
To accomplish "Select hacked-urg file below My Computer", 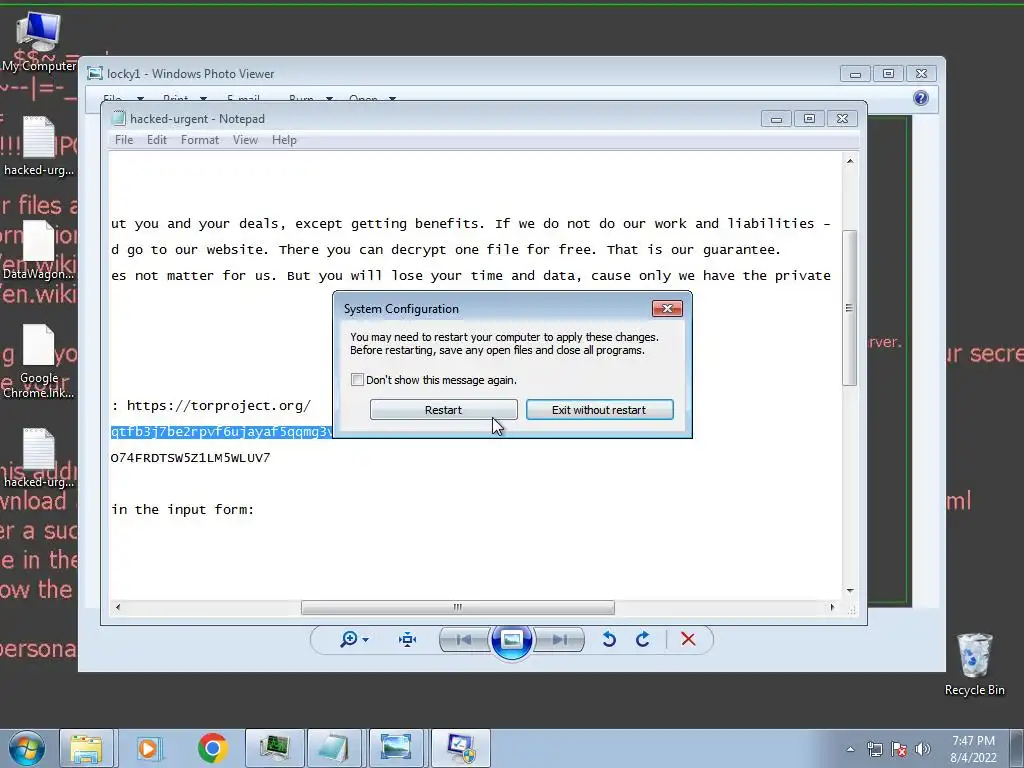I will point(39,146).
